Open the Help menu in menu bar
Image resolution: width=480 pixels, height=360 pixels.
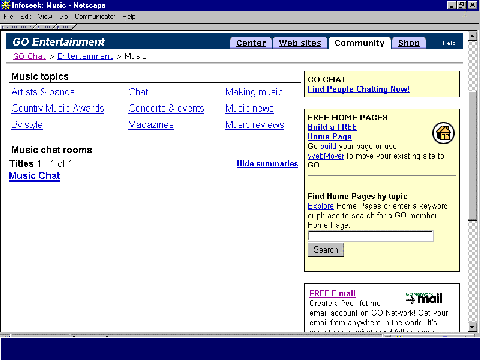pyautogui.click(x=129, y=16)
